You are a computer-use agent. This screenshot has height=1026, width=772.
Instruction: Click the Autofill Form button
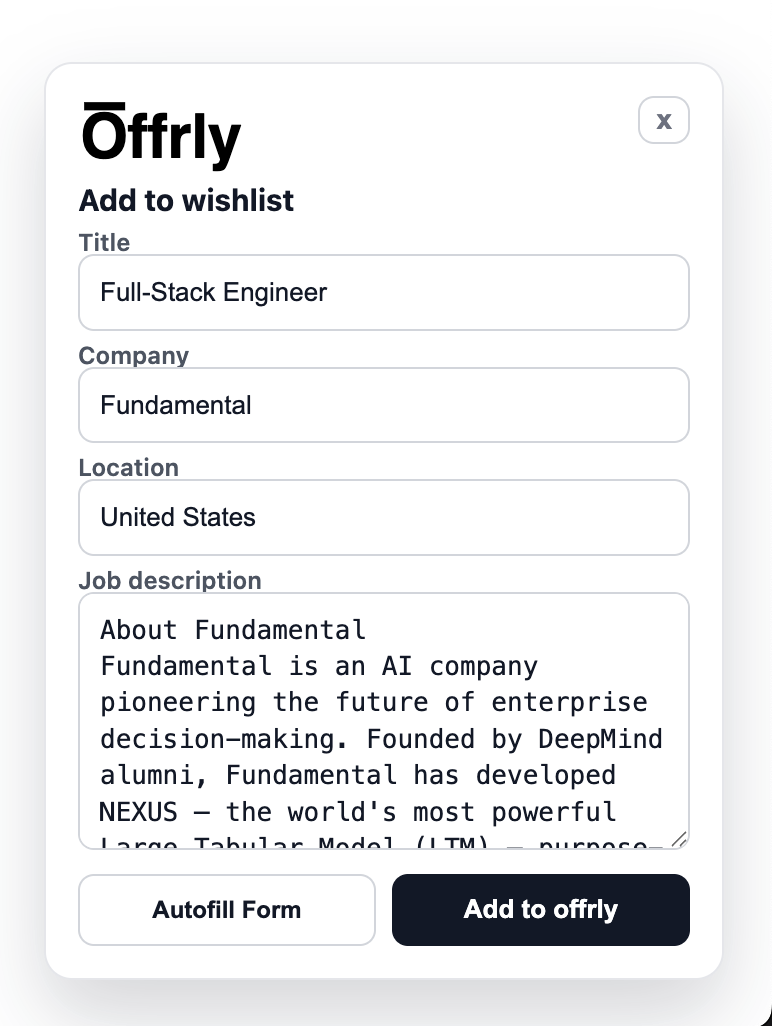click(227, 910)
